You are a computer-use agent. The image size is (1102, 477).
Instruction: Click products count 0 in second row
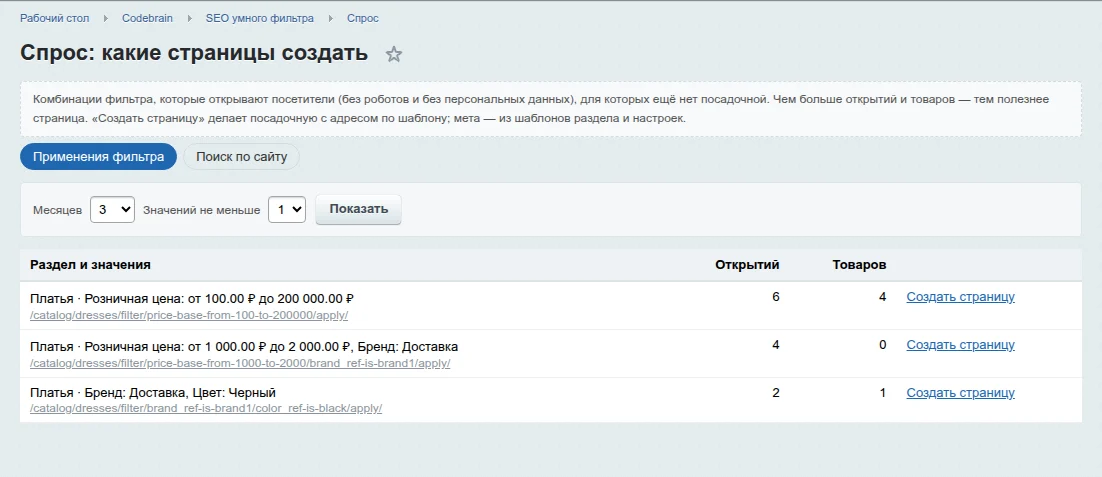883,345
